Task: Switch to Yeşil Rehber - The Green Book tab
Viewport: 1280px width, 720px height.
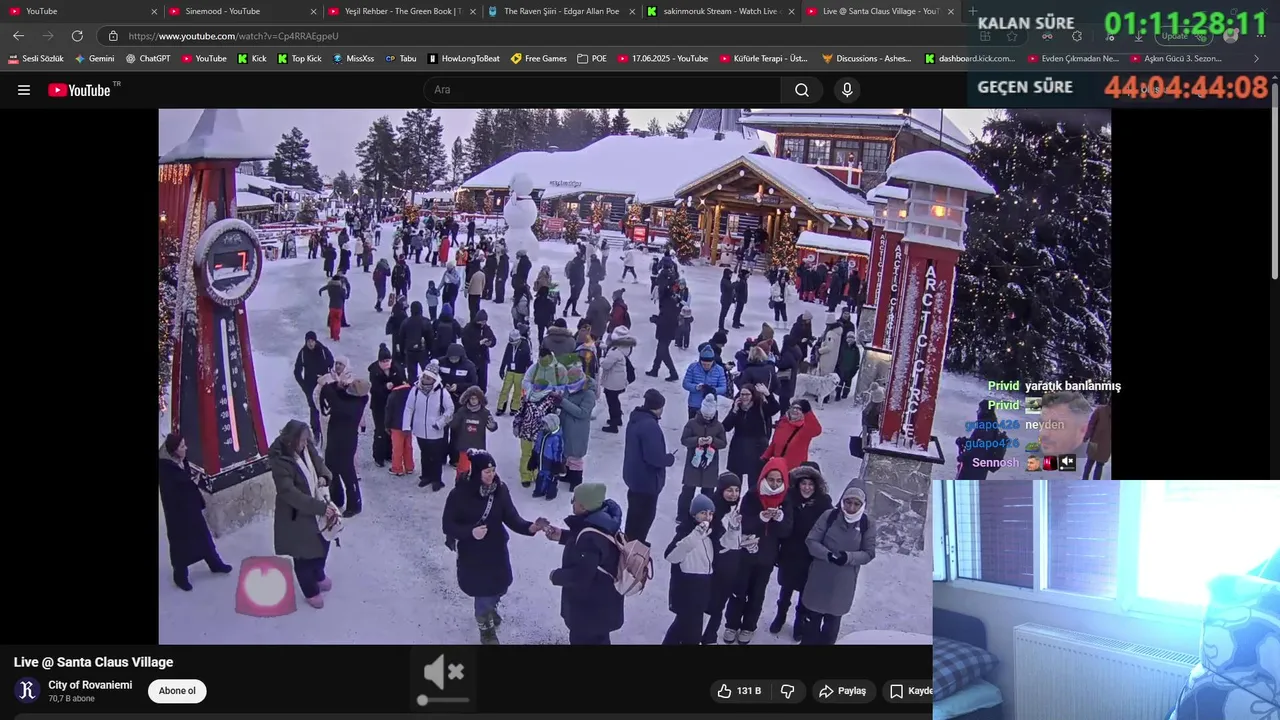Action: pos(400,11)
